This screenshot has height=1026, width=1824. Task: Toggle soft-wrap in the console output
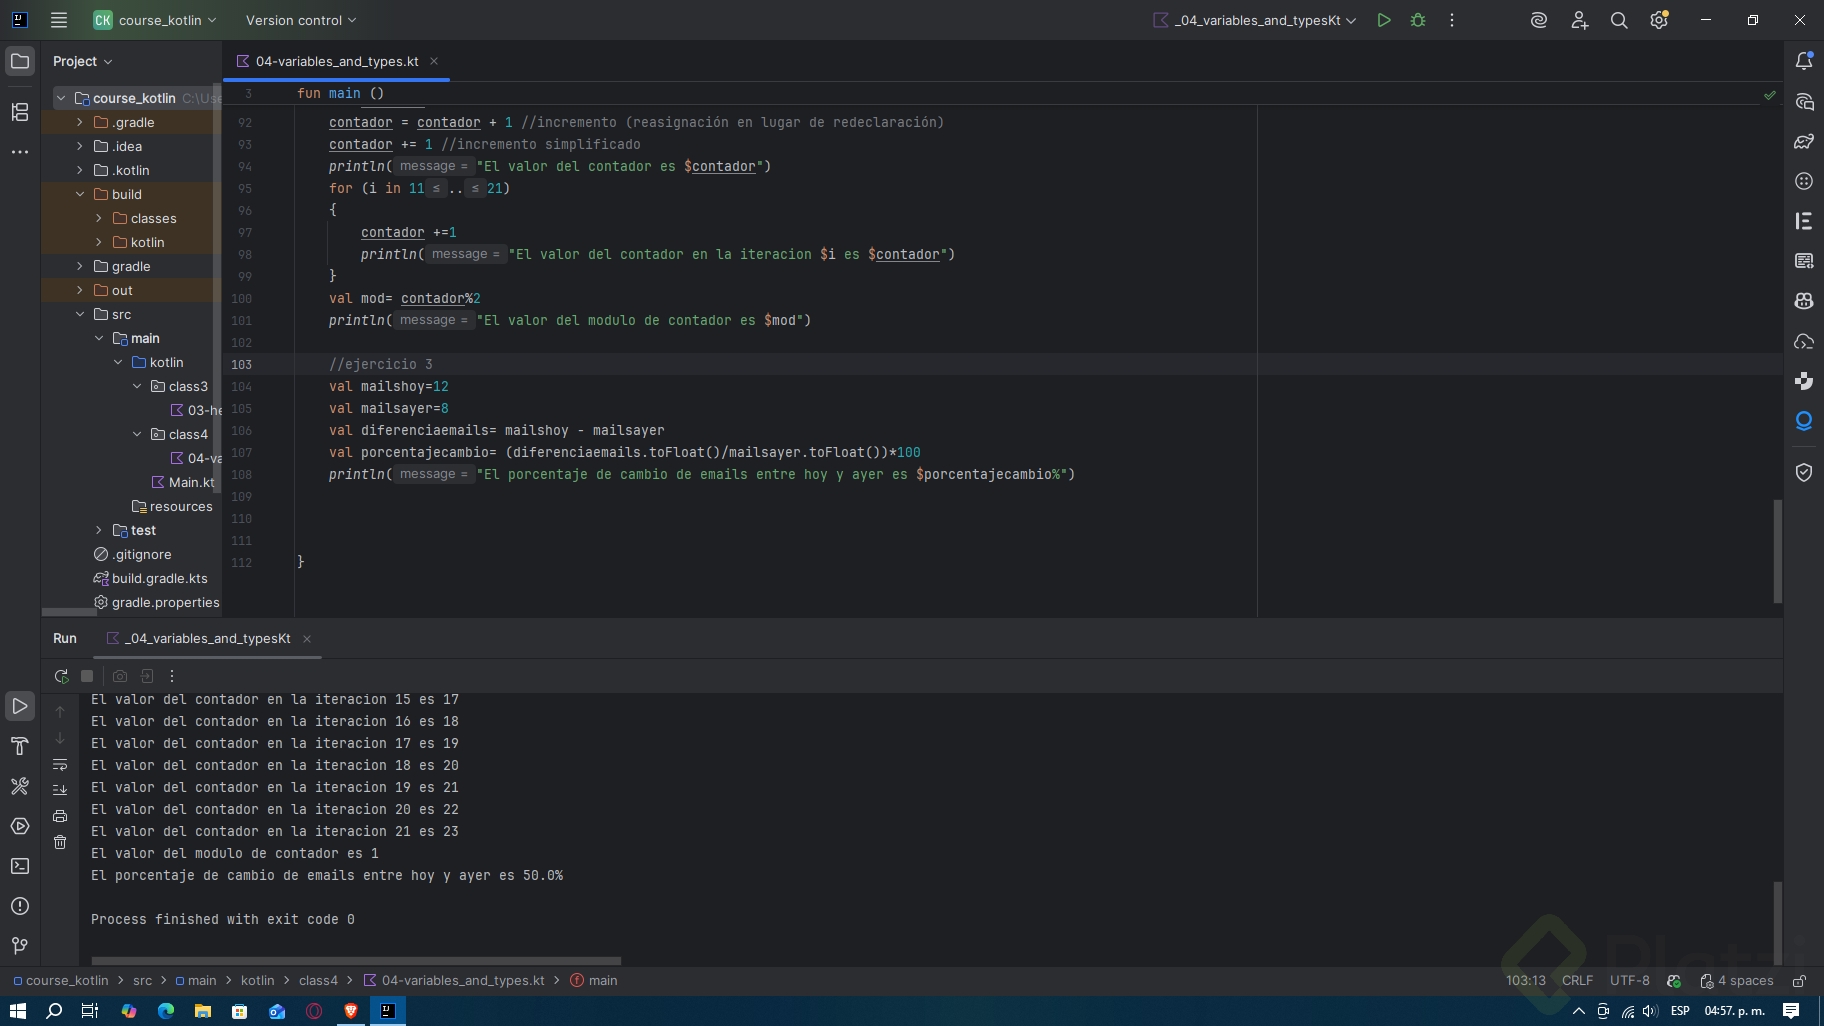point(60,765)
